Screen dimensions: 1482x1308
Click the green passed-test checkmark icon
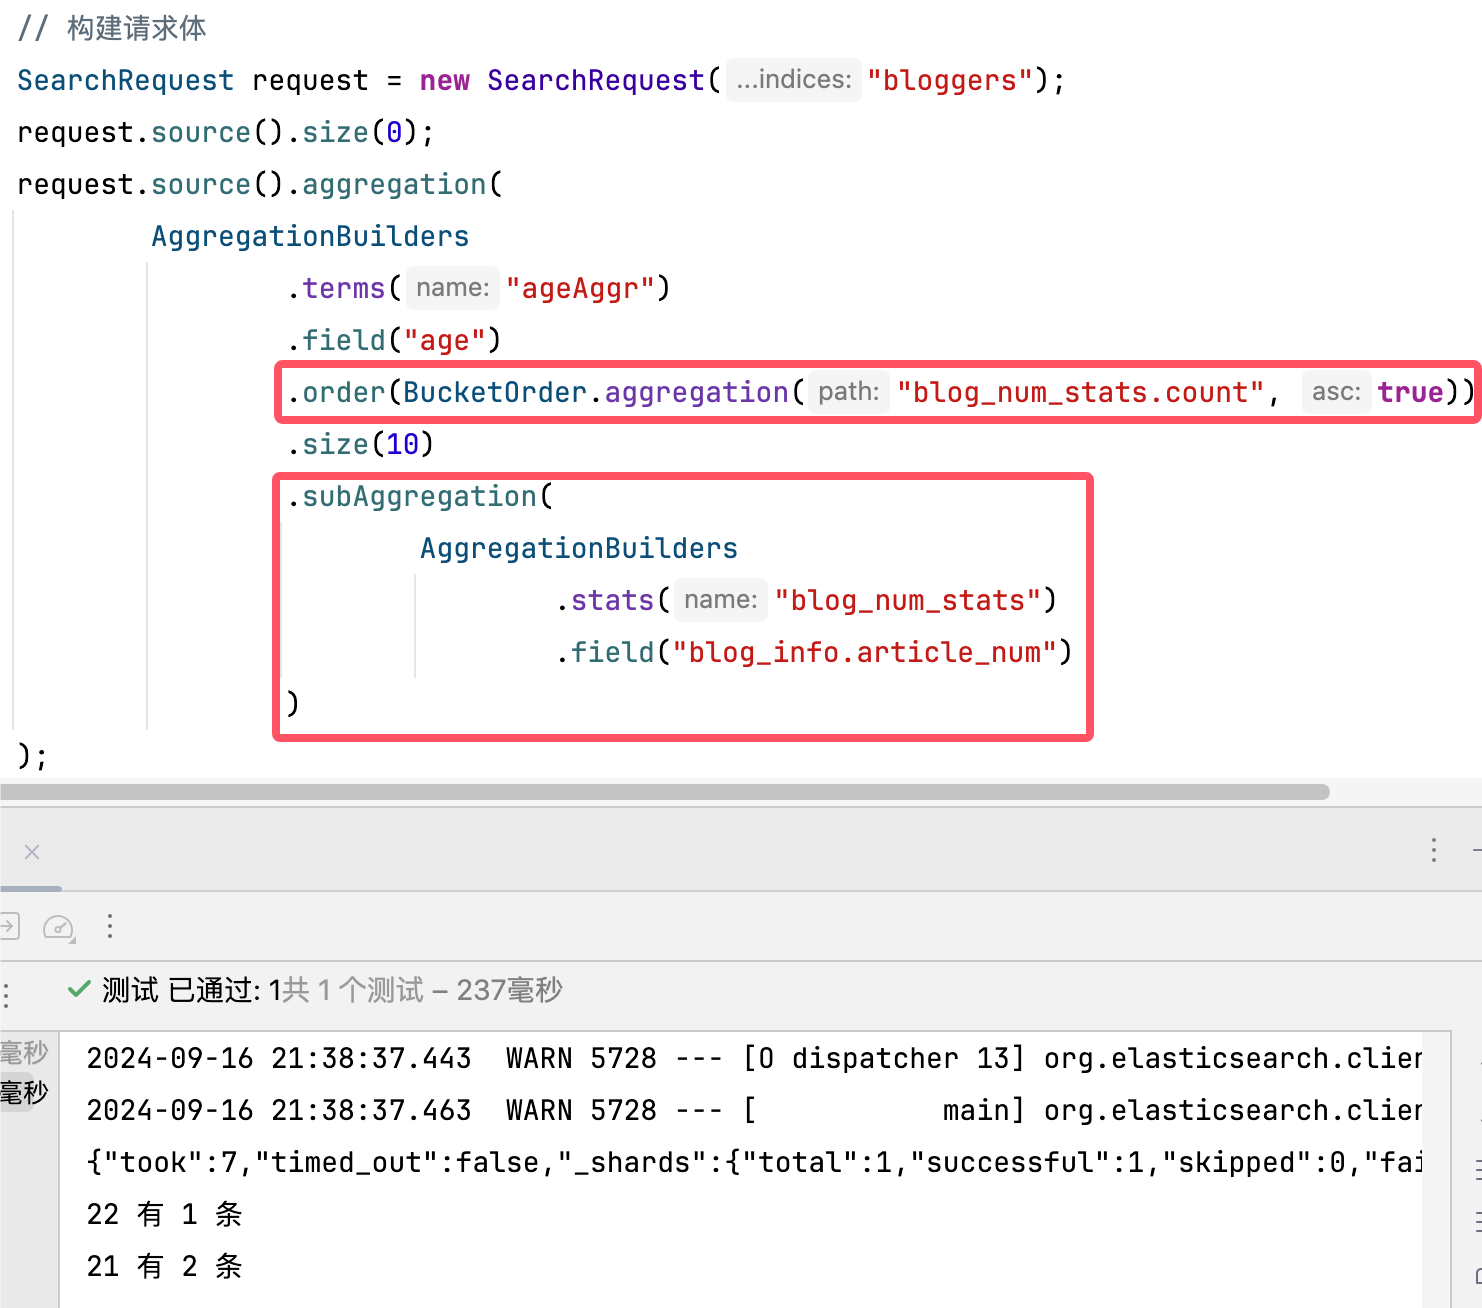(79, 989)
